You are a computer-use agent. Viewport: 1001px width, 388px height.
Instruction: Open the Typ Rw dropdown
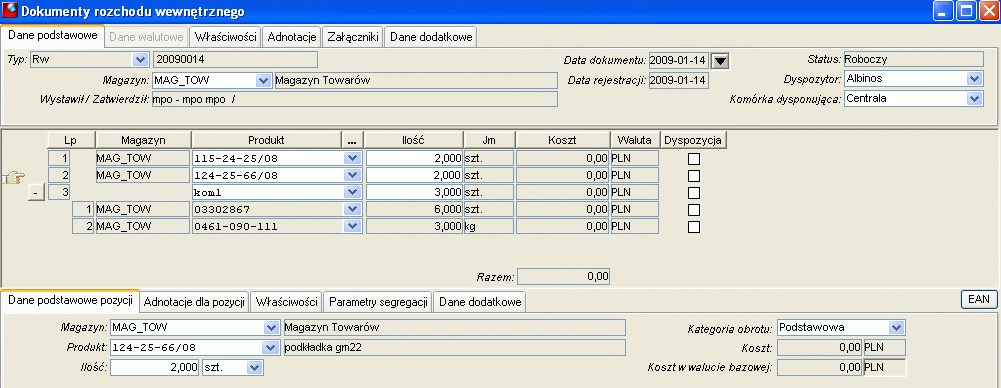pos(140,60)
